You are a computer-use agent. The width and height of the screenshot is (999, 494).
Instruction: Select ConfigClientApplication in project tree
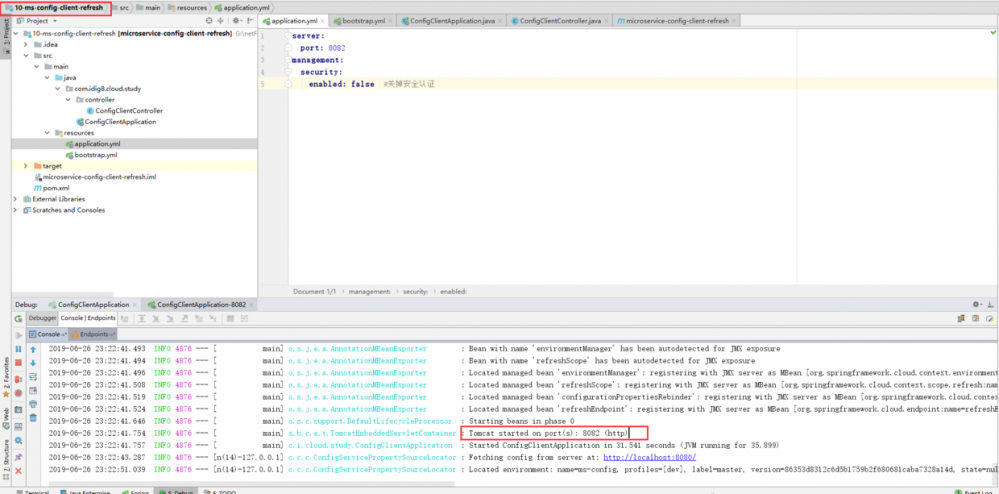pos(115,122)
